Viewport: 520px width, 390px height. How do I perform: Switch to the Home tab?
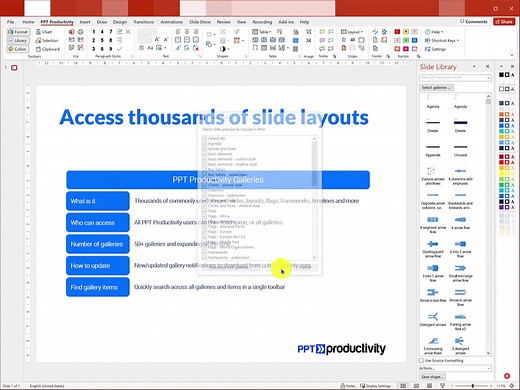click(x=28, y=22)
